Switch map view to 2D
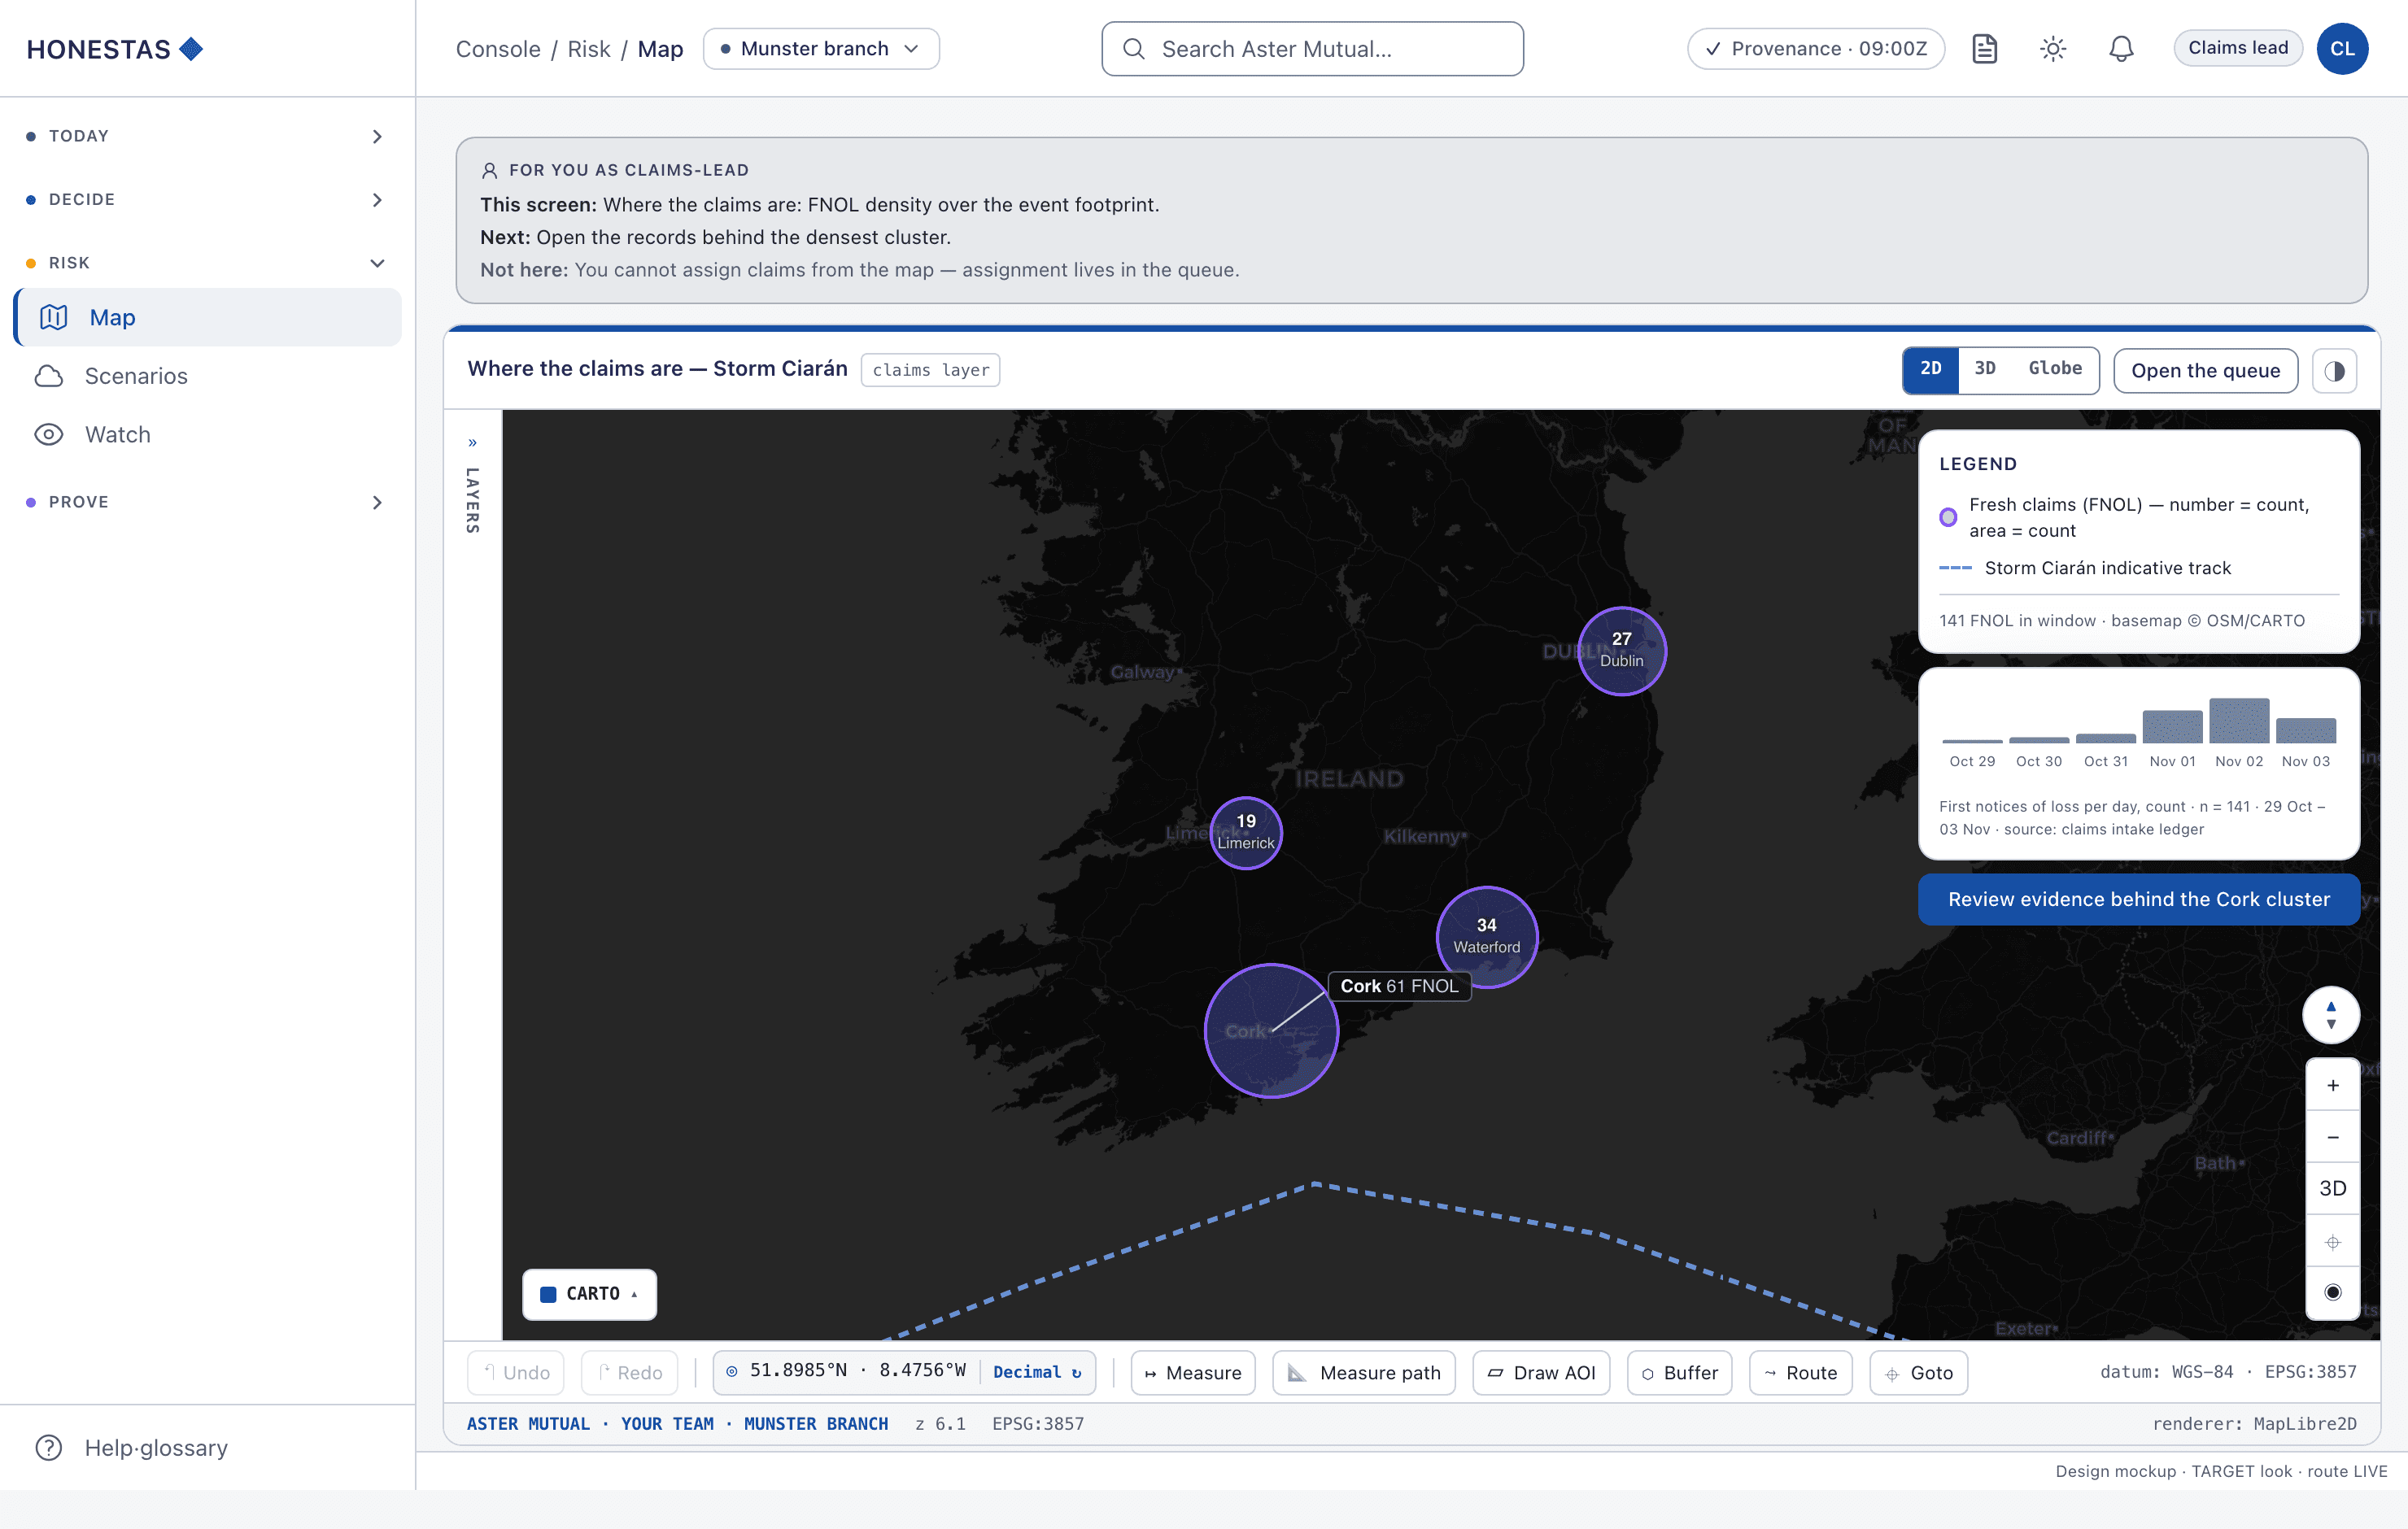 [1930, 369]
